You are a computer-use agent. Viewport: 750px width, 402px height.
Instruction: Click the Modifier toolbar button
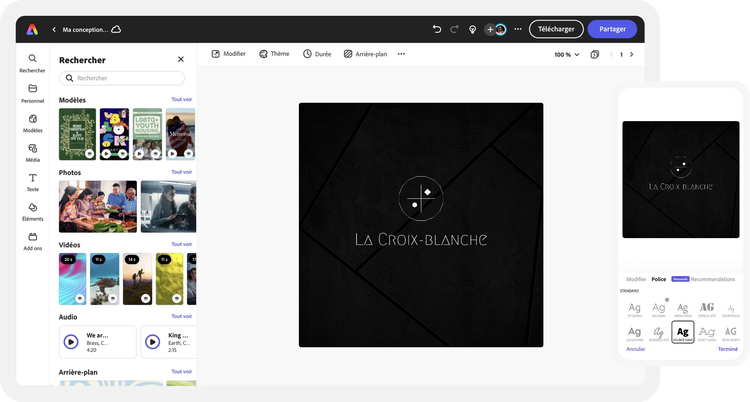(x=229, y=54)
